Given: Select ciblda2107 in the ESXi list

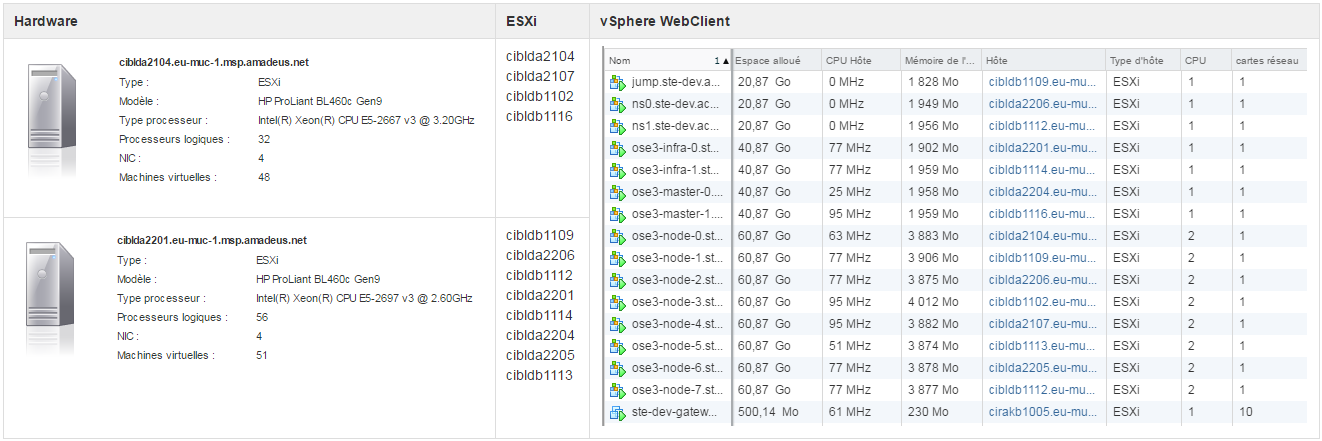Looking at the screenshot, I should (540, 76).
